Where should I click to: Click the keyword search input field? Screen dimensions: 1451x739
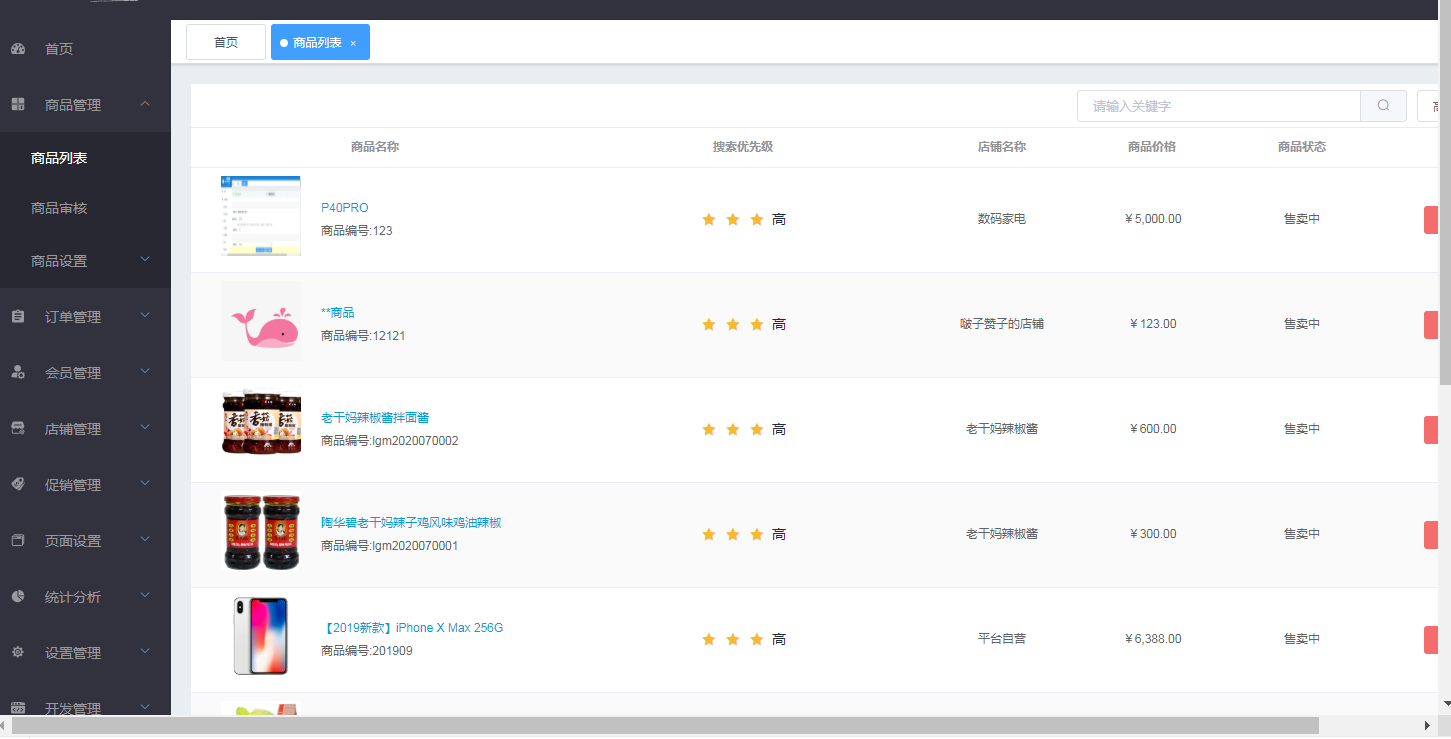pos(1218,106)
